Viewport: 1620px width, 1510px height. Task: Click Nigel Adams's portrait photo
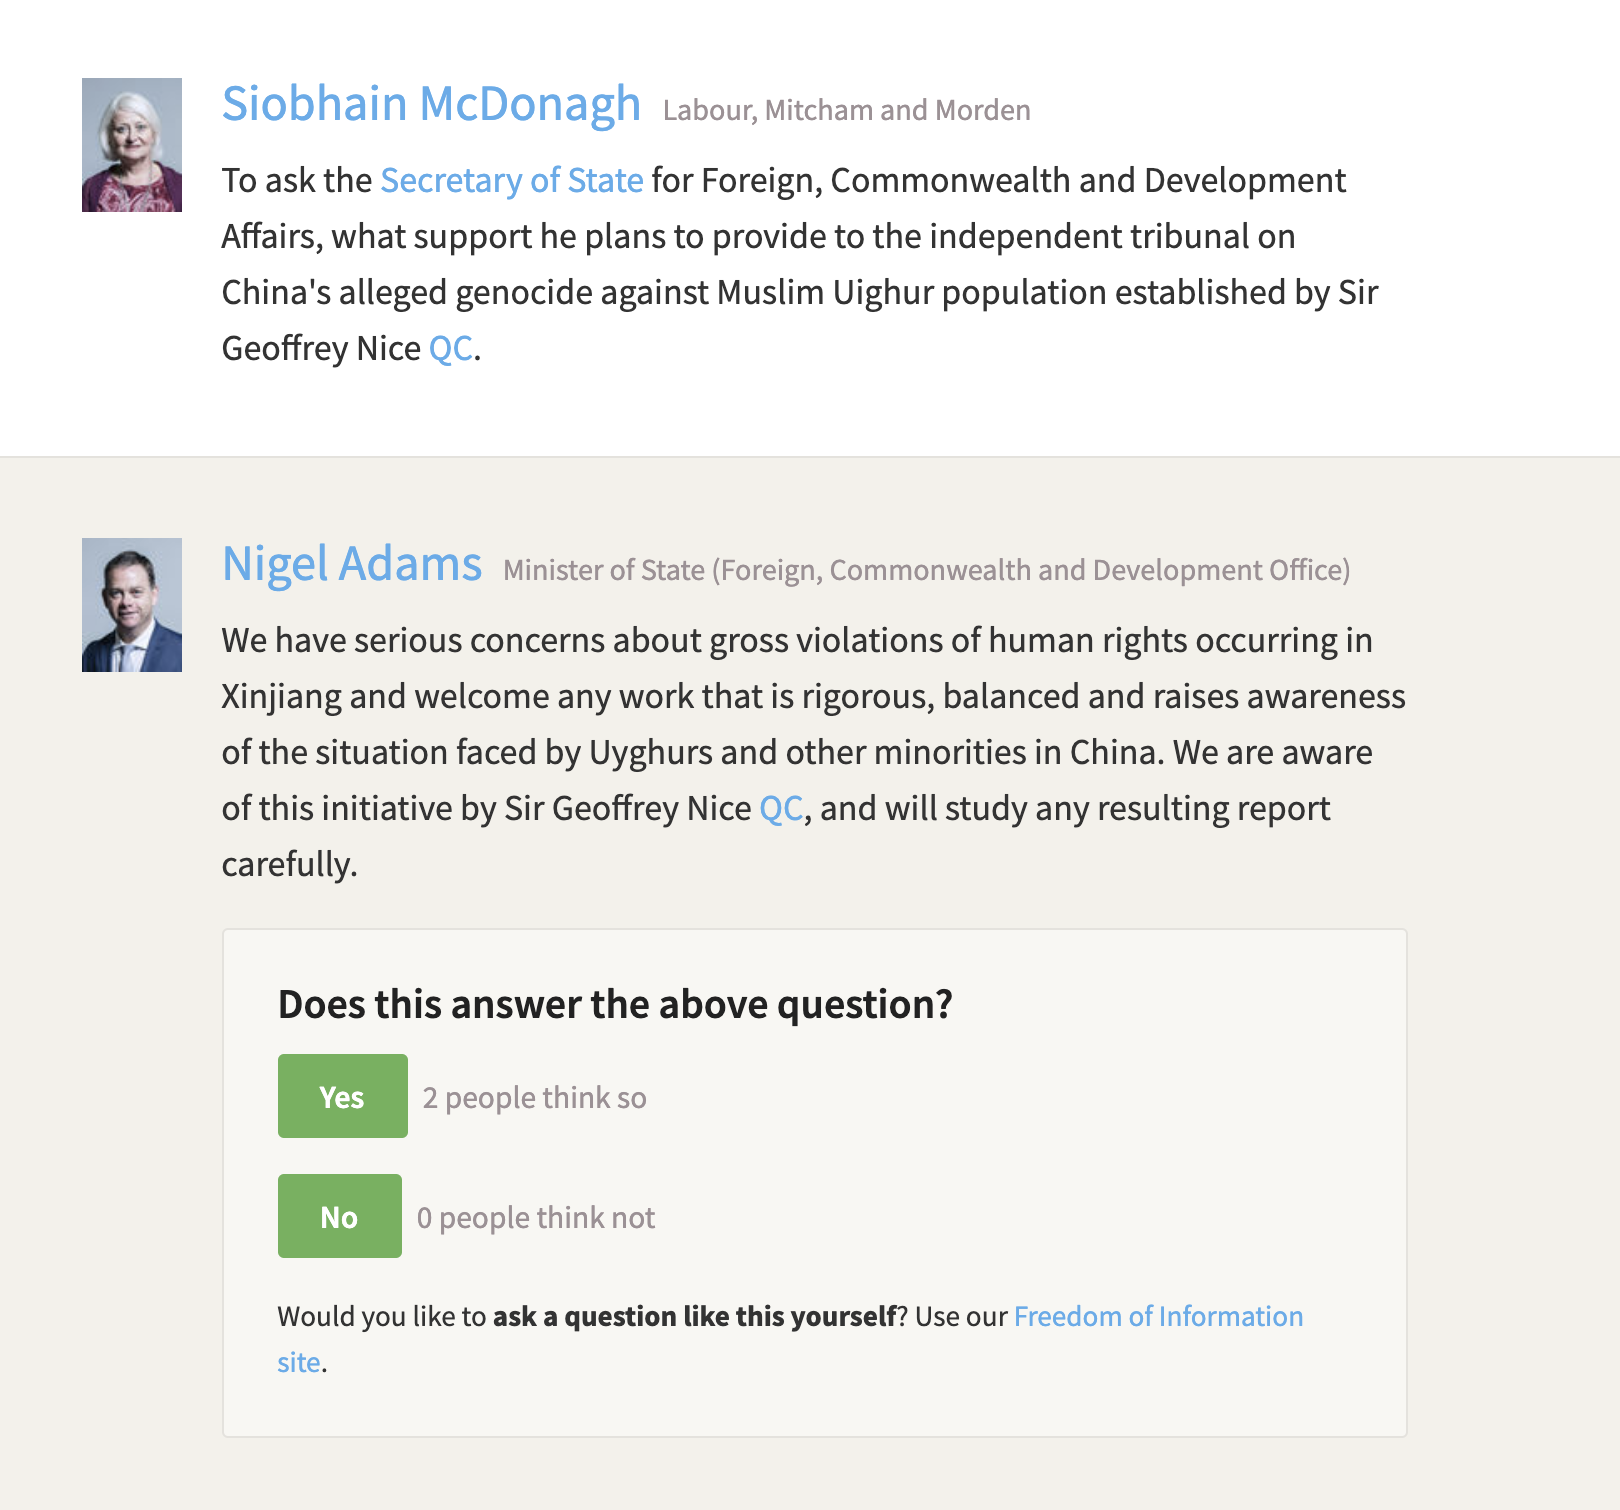point(132,605)
